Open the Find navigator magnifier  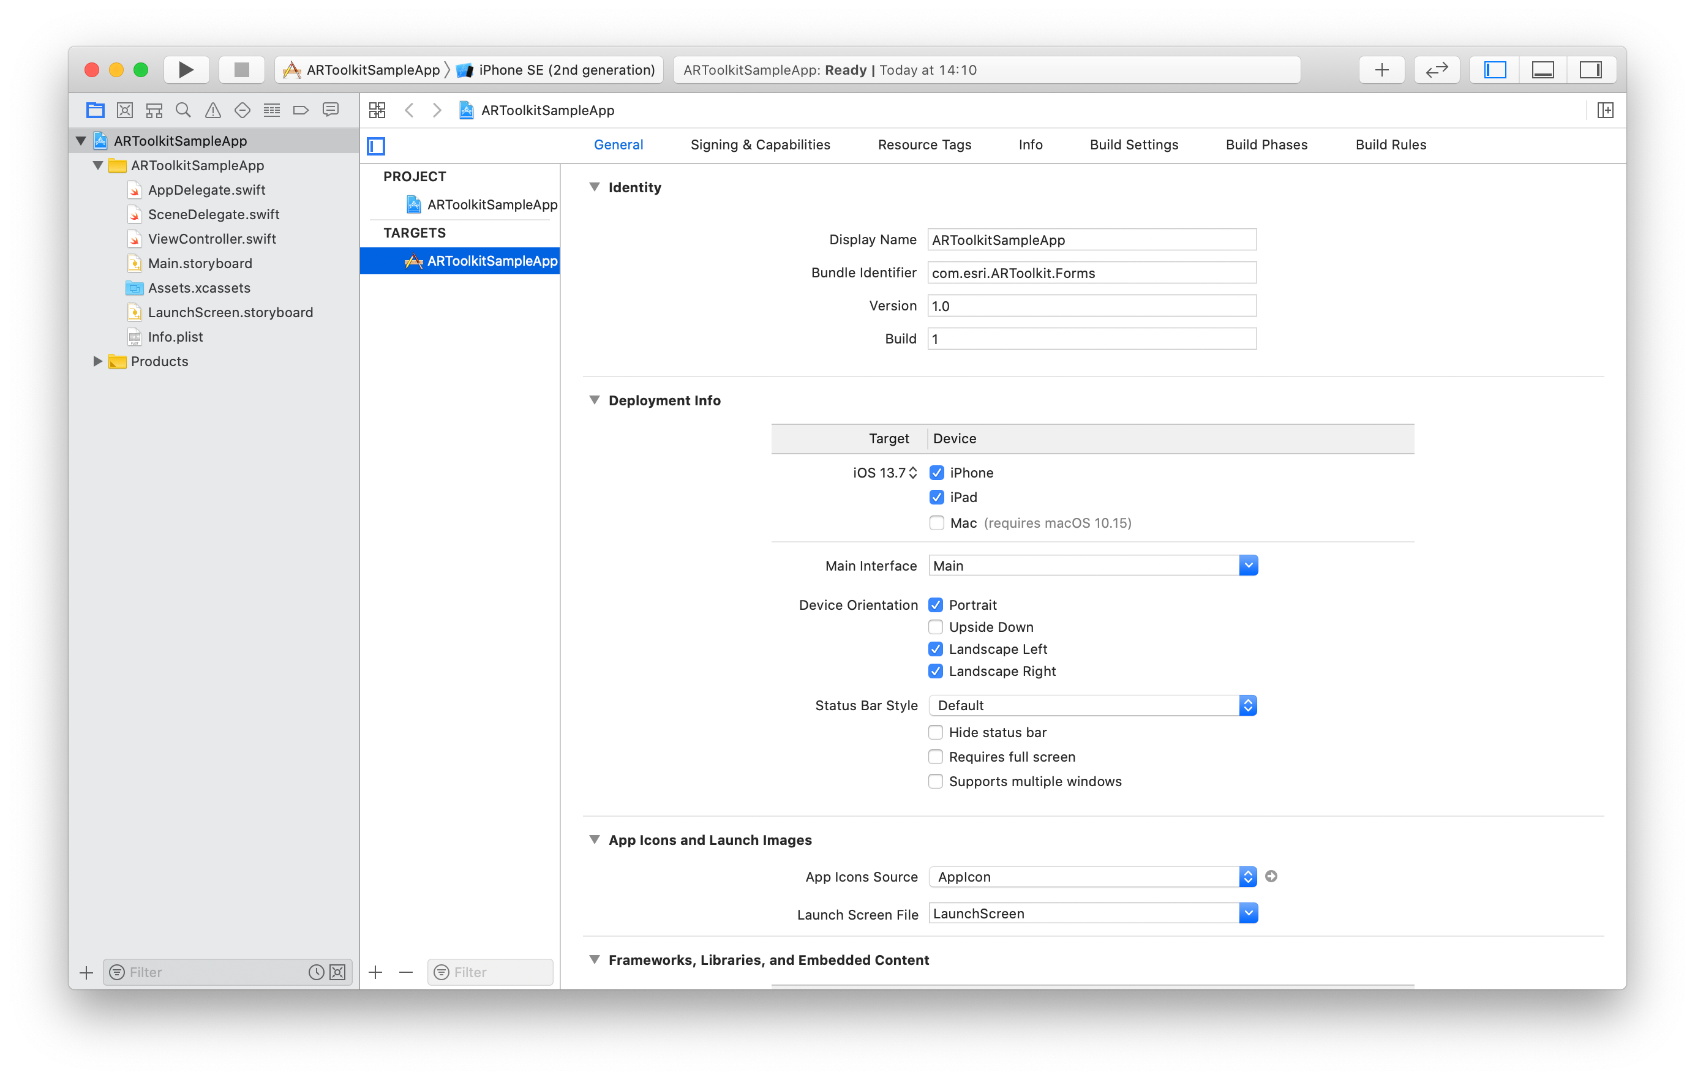(183, 110)
